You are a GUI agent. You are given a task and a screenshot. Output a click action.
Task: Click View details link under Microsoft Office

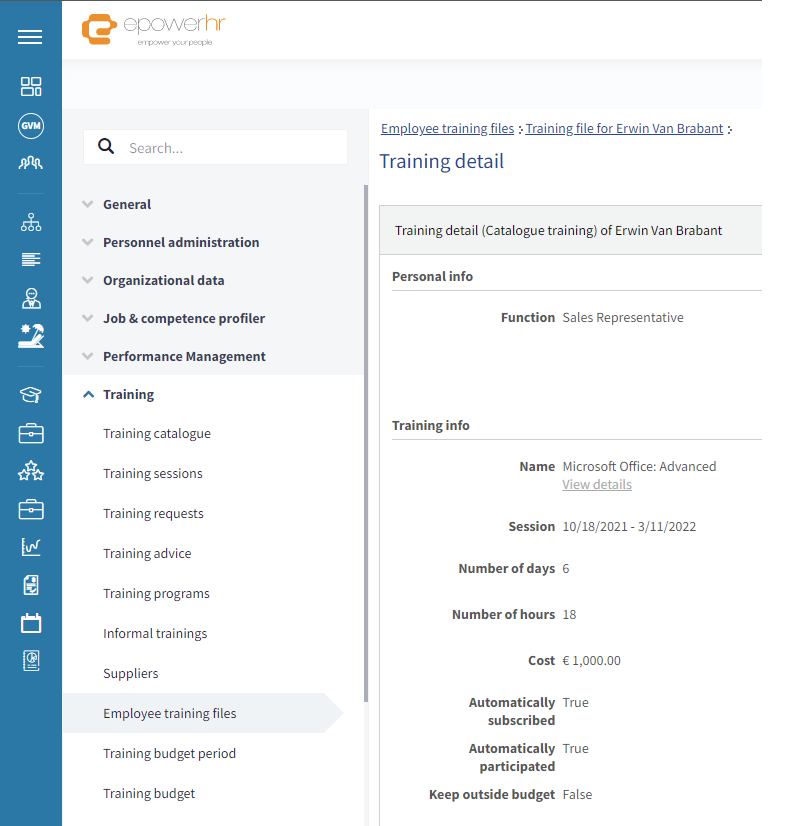597,485
